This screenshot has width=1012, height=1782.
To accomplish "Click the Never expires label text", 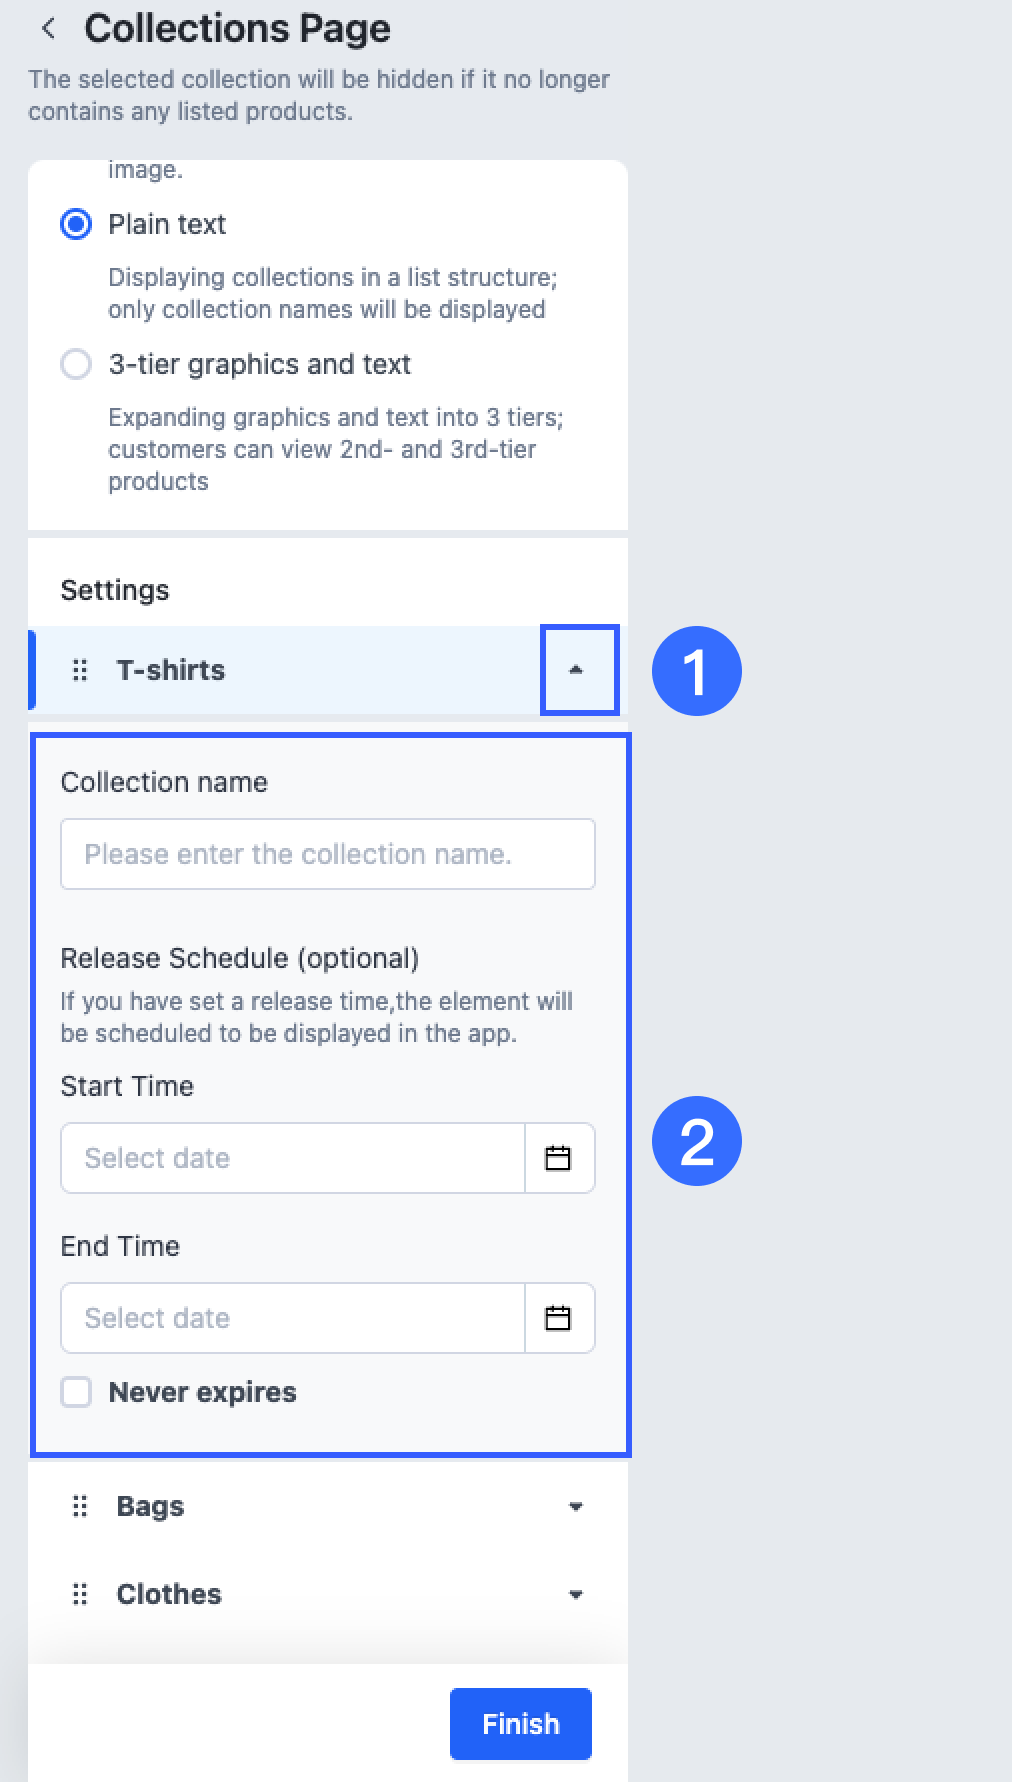I will pos(203,1392).
